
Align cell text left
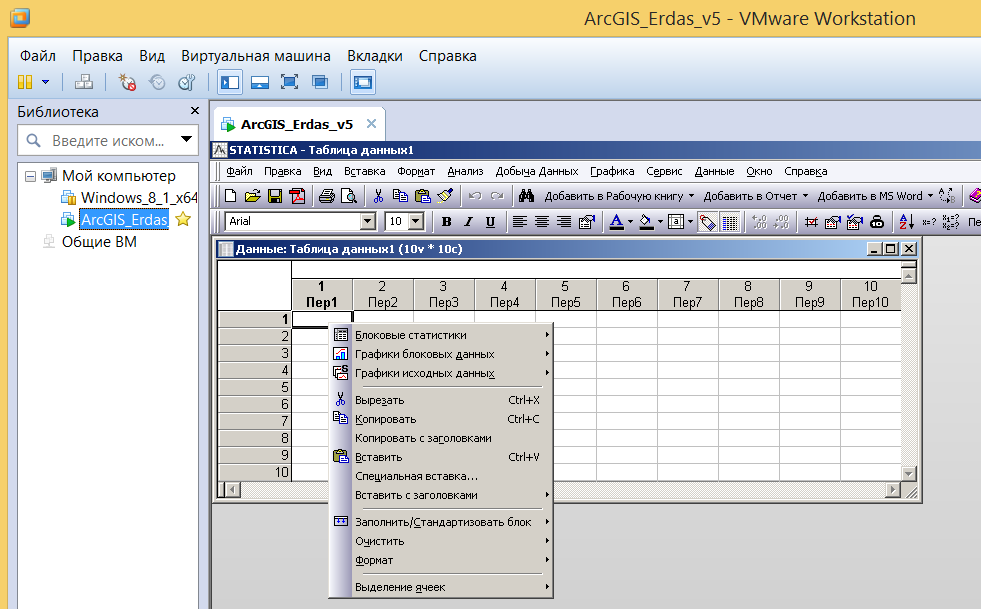pyautogui.click(x=519, y=222)
